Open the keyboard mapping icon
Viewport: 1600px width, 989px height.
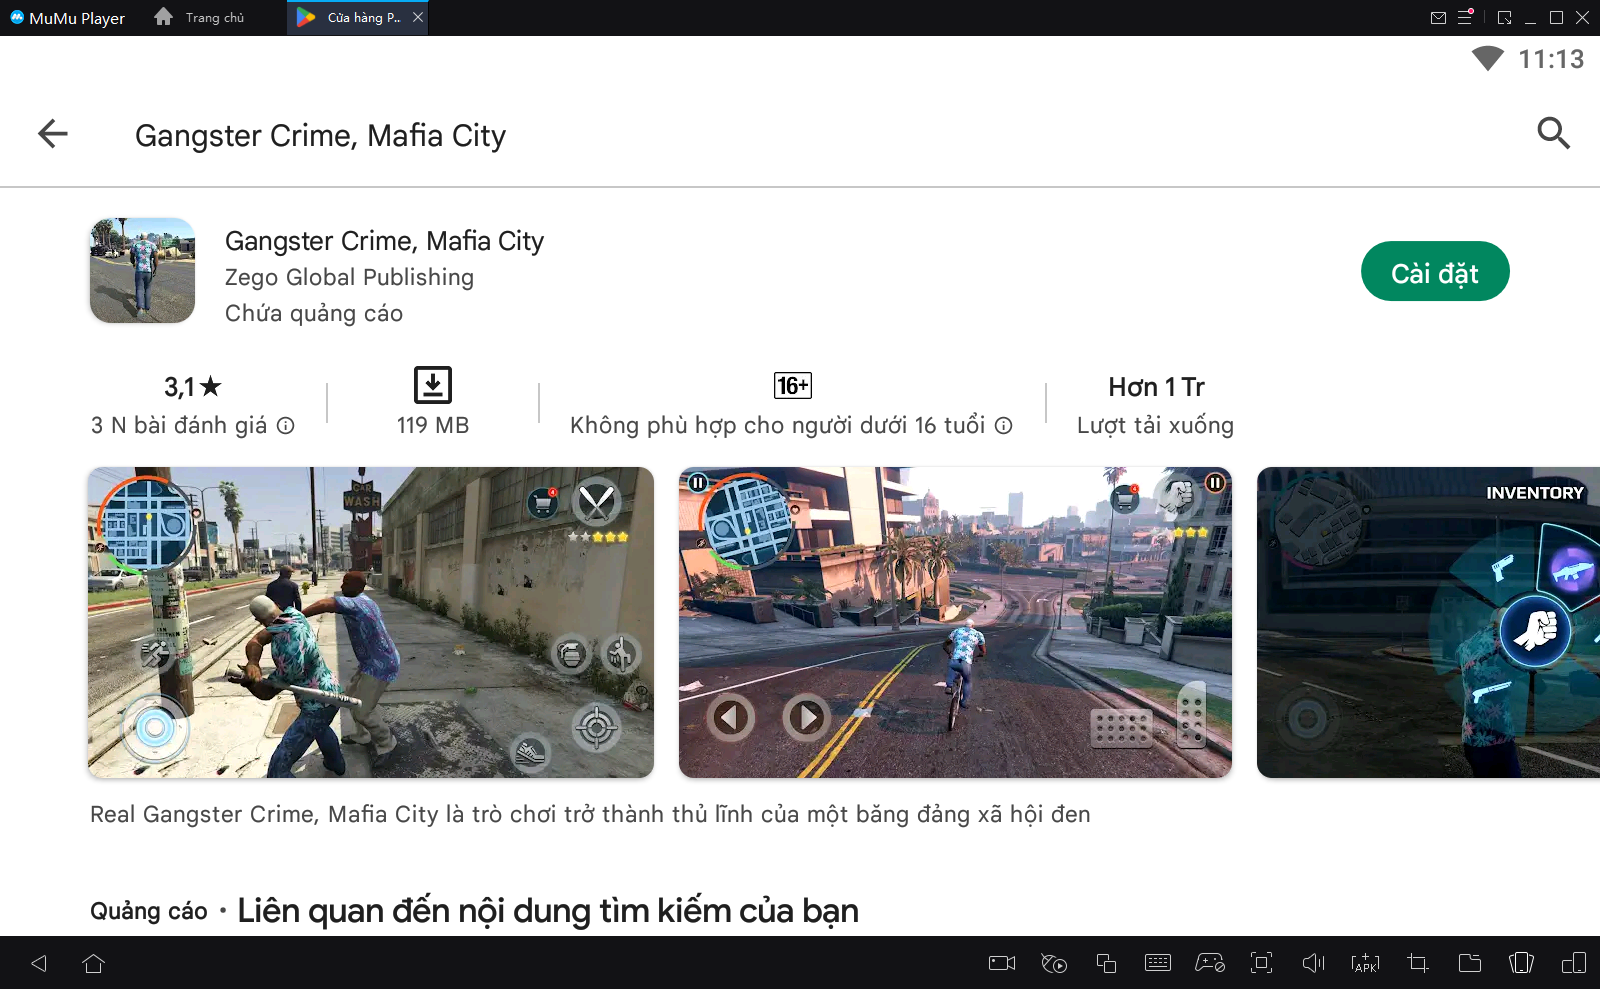(x=1158, y=963)
